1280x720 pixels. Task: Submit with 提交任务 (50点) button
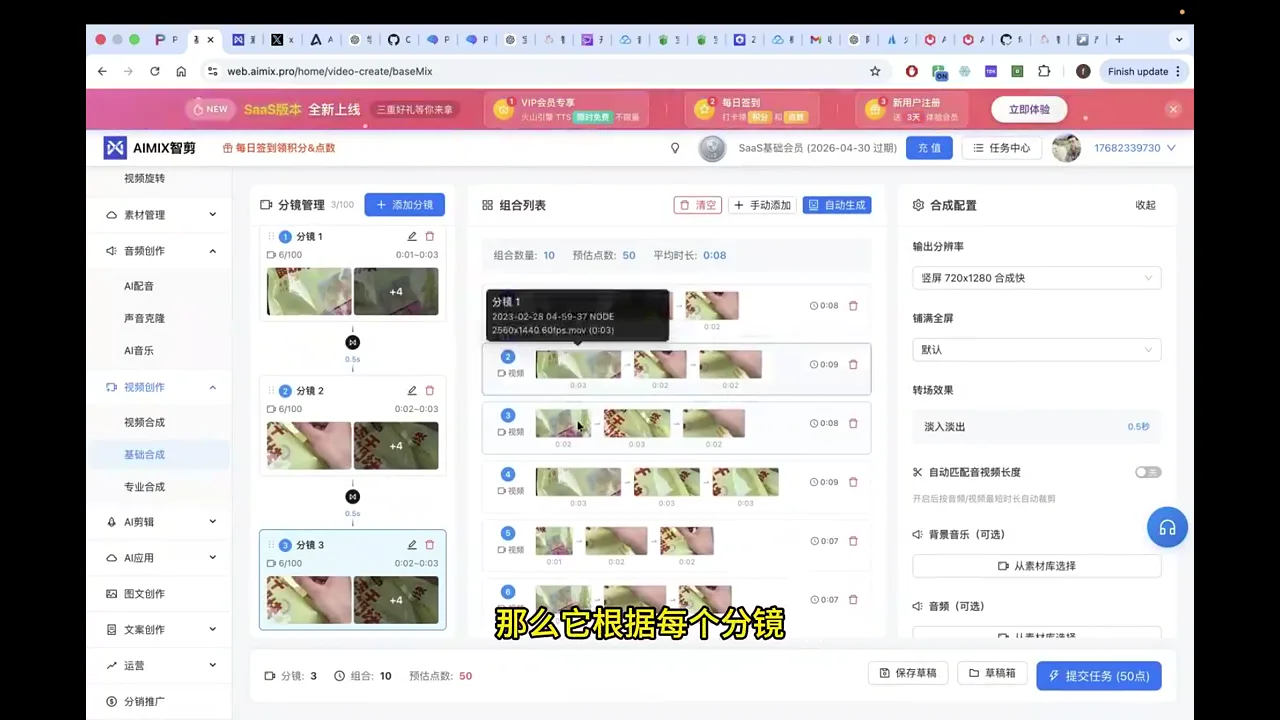pos(1099,676)
